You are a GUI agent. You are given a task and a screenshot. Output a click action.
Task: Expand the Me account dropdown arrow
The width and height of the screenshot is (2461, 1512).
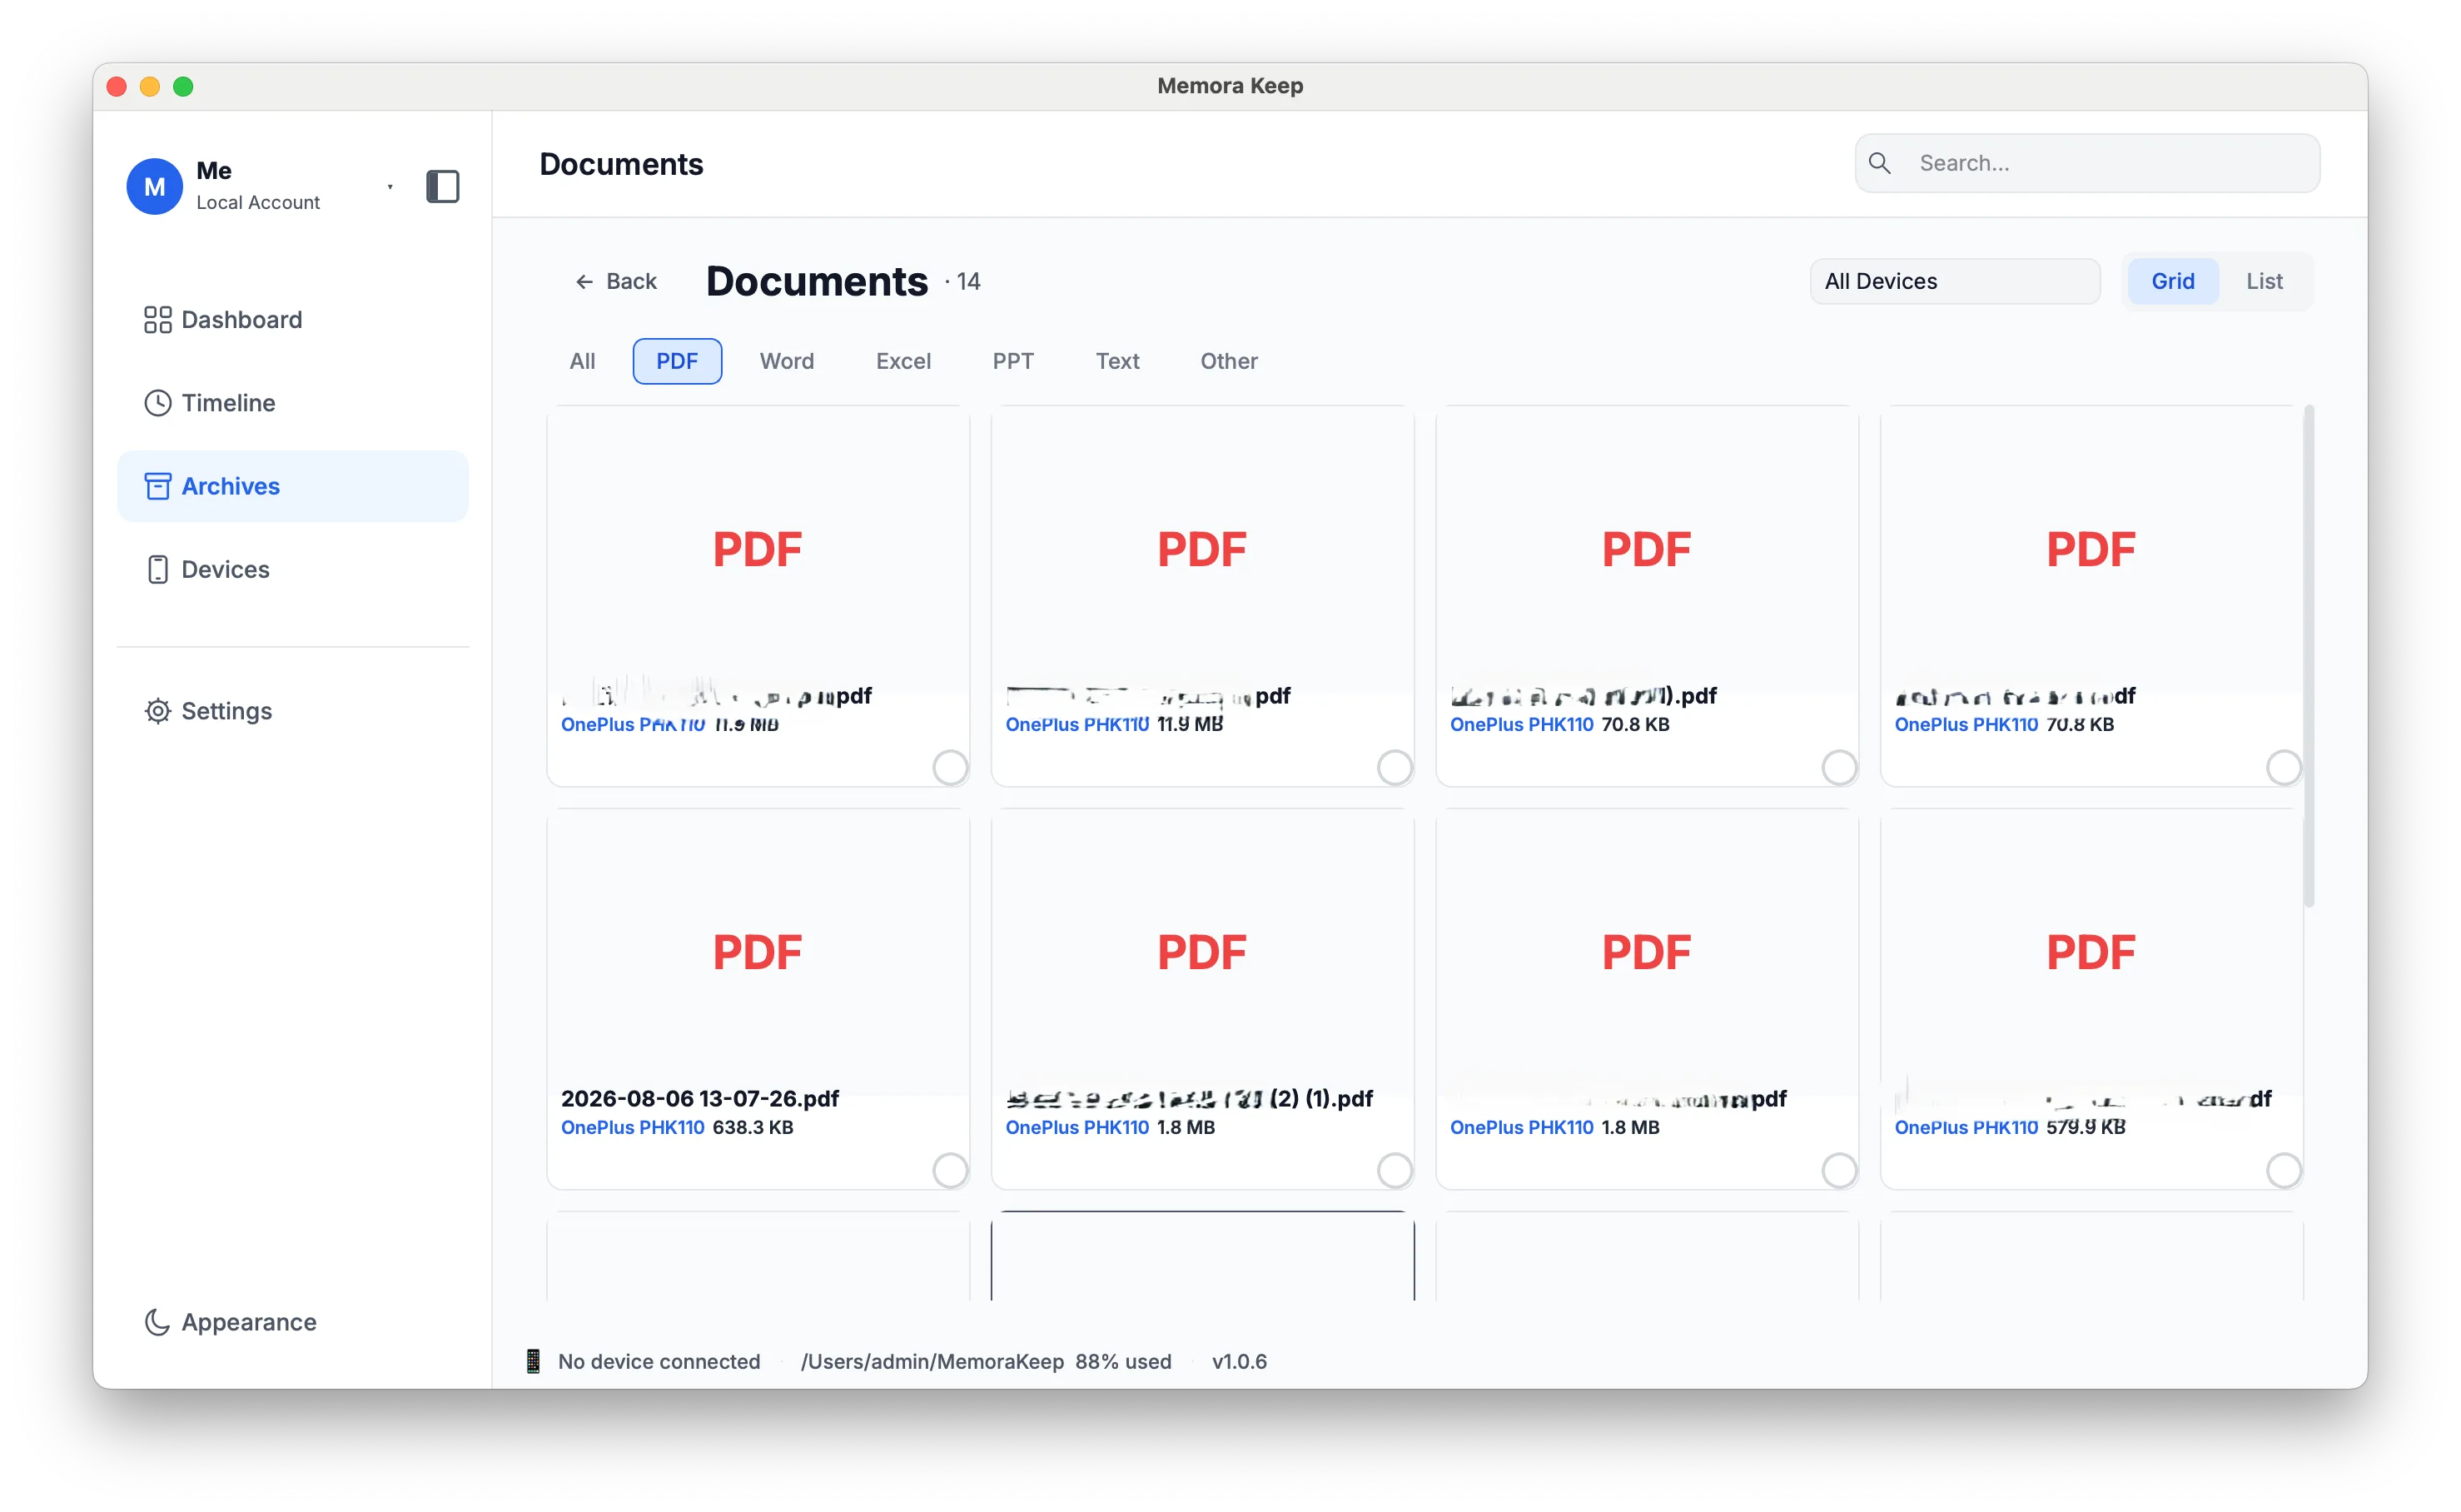click(390, 187)
